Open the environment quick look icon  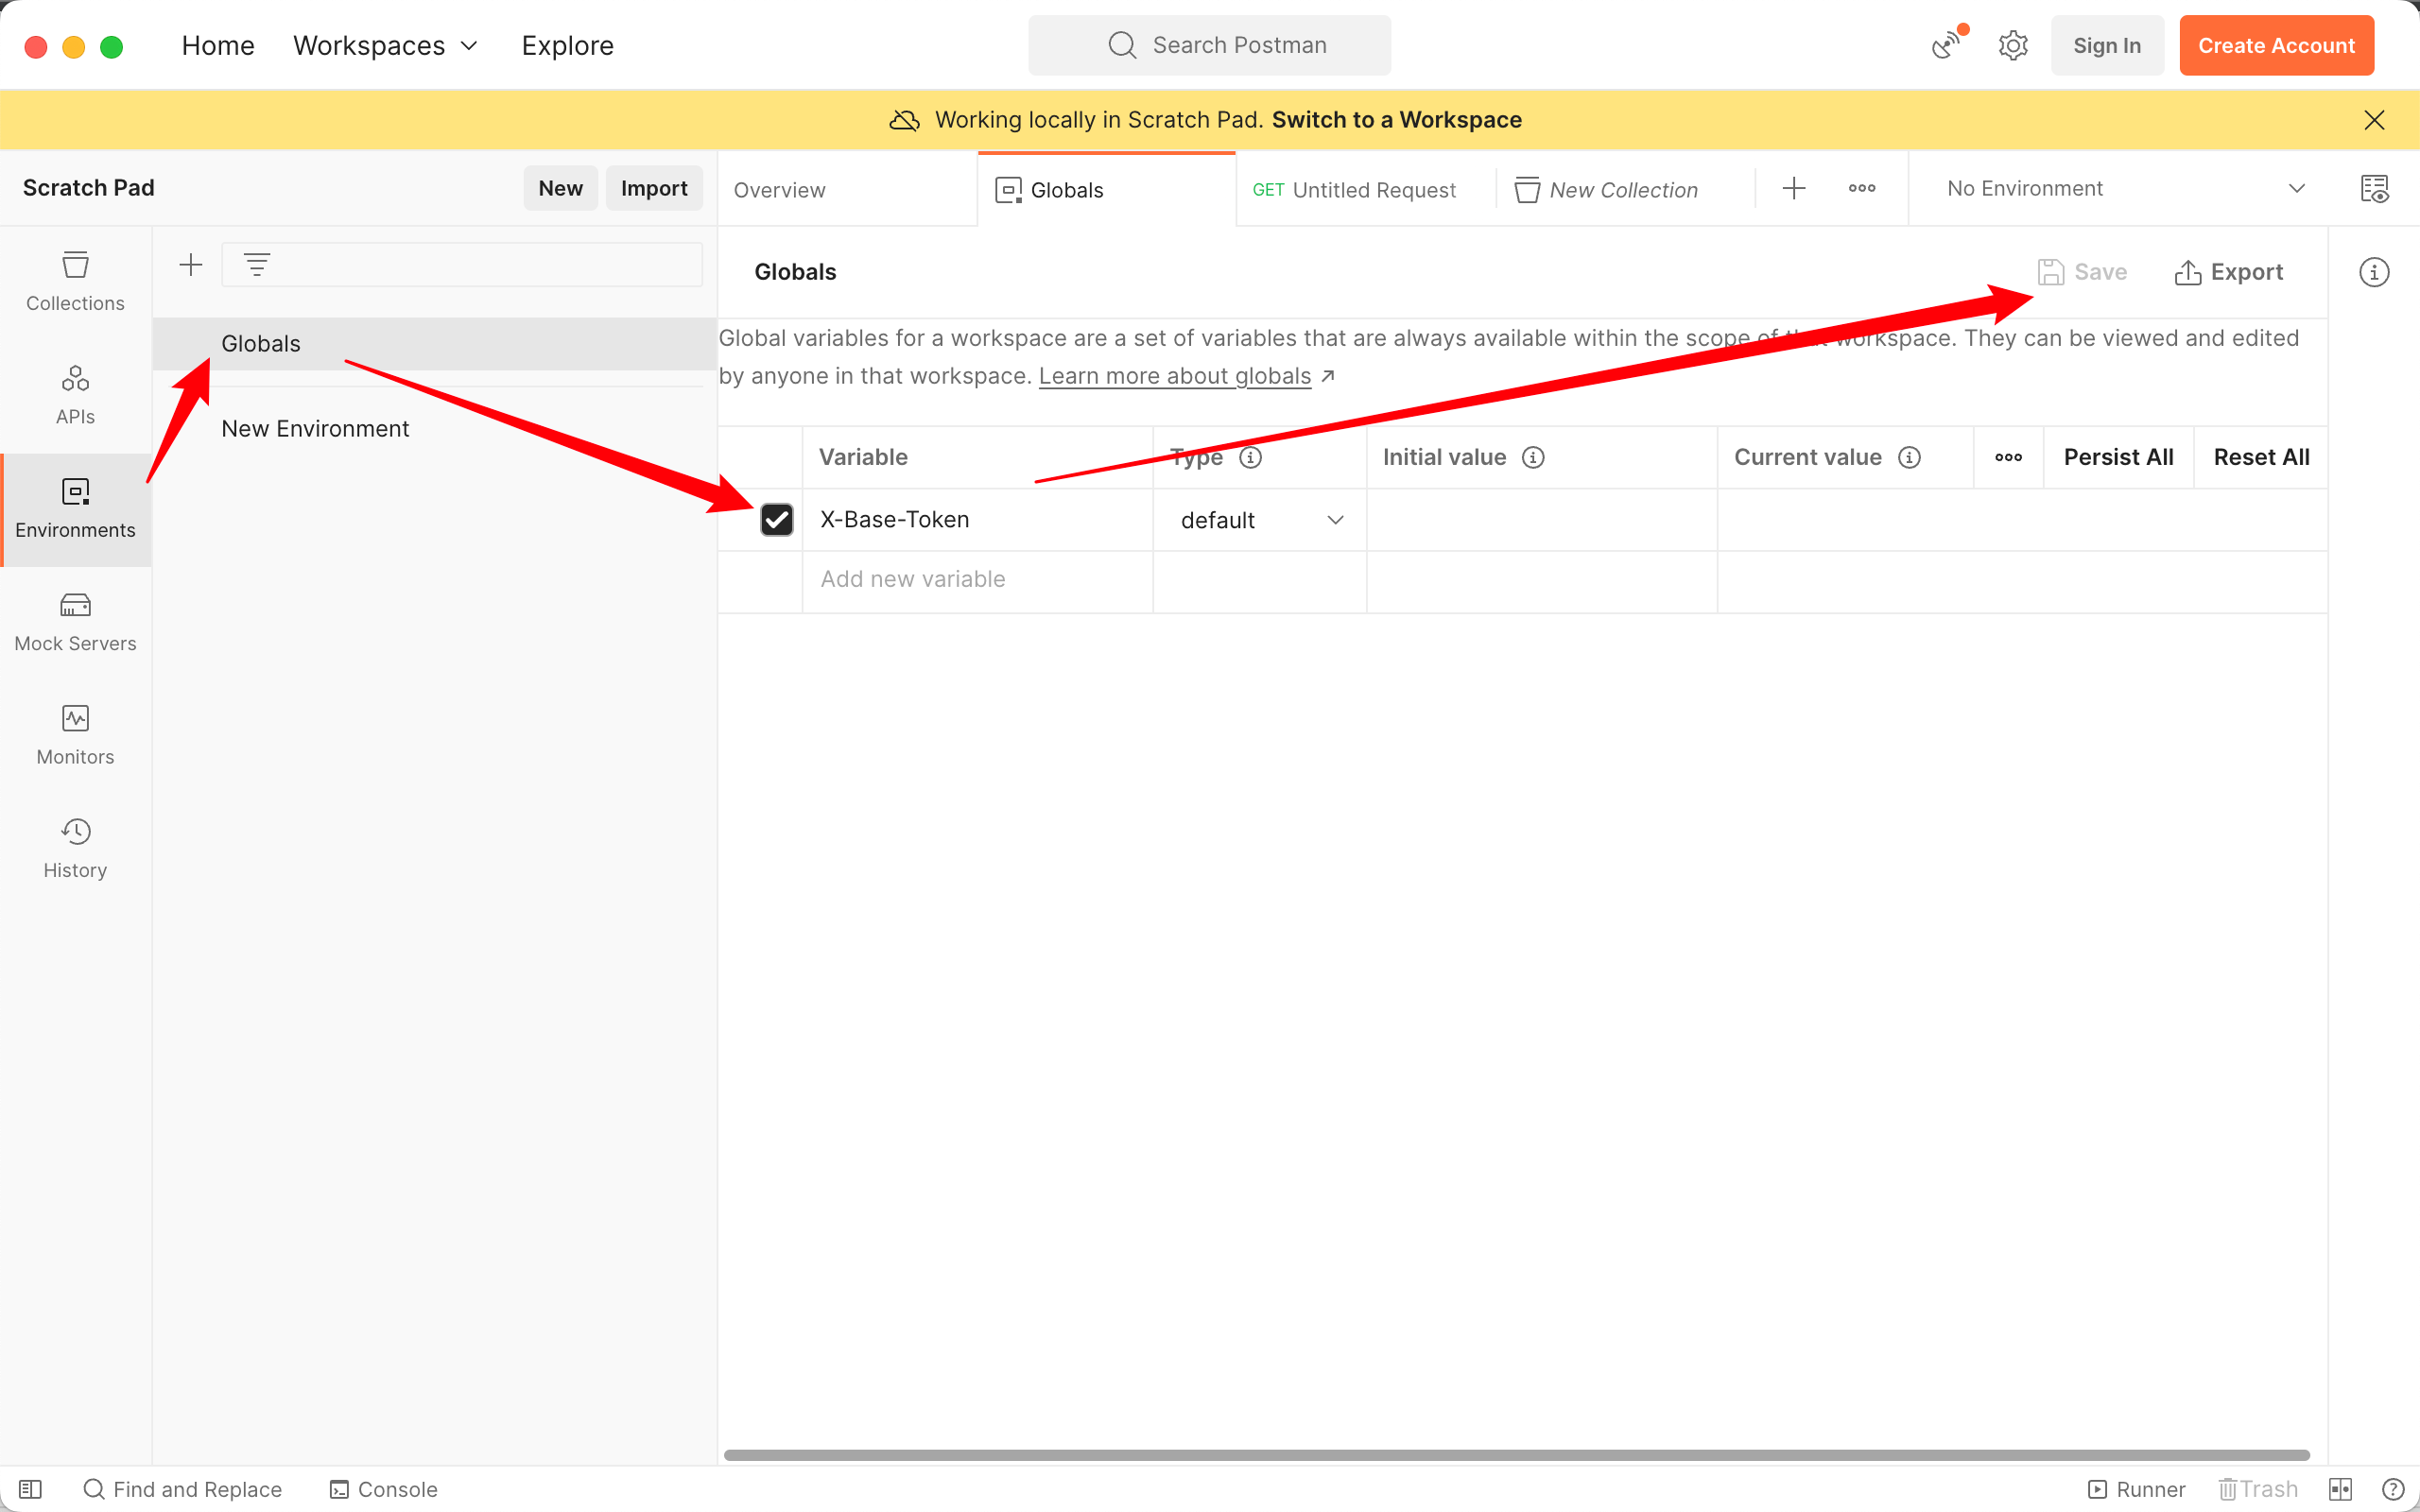coord(2374,188)
